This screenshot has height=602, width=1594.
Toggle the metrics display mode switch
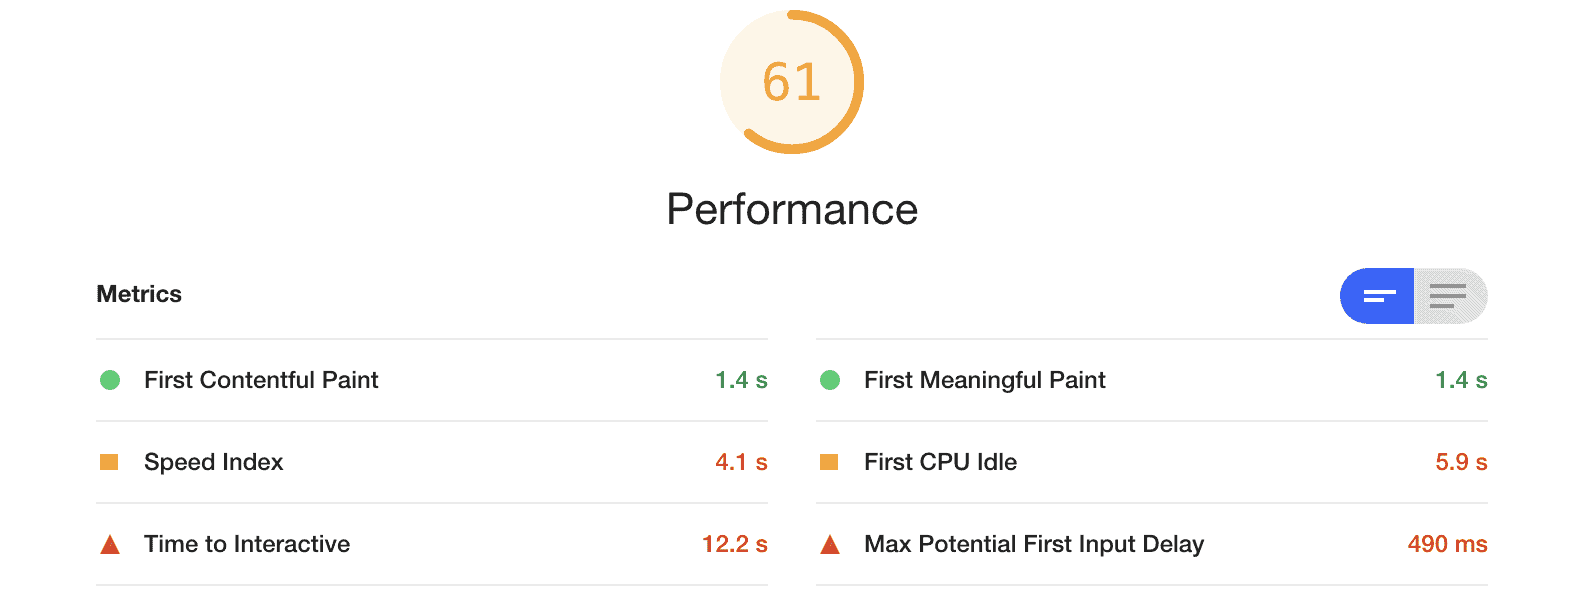[x=1413, y=296]
